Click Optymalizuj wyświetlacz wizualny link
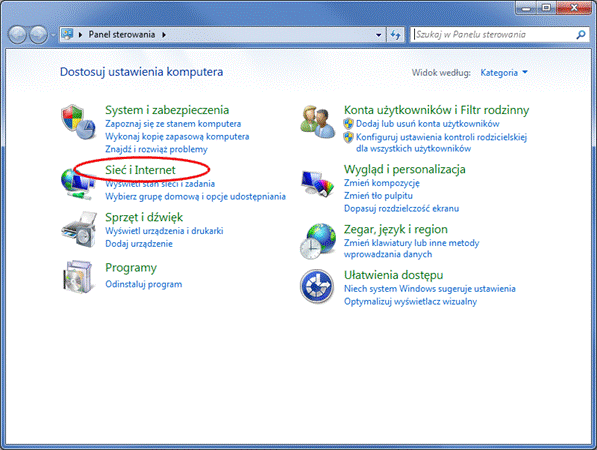This screenshot has width=597, height=450. [410, 302]
